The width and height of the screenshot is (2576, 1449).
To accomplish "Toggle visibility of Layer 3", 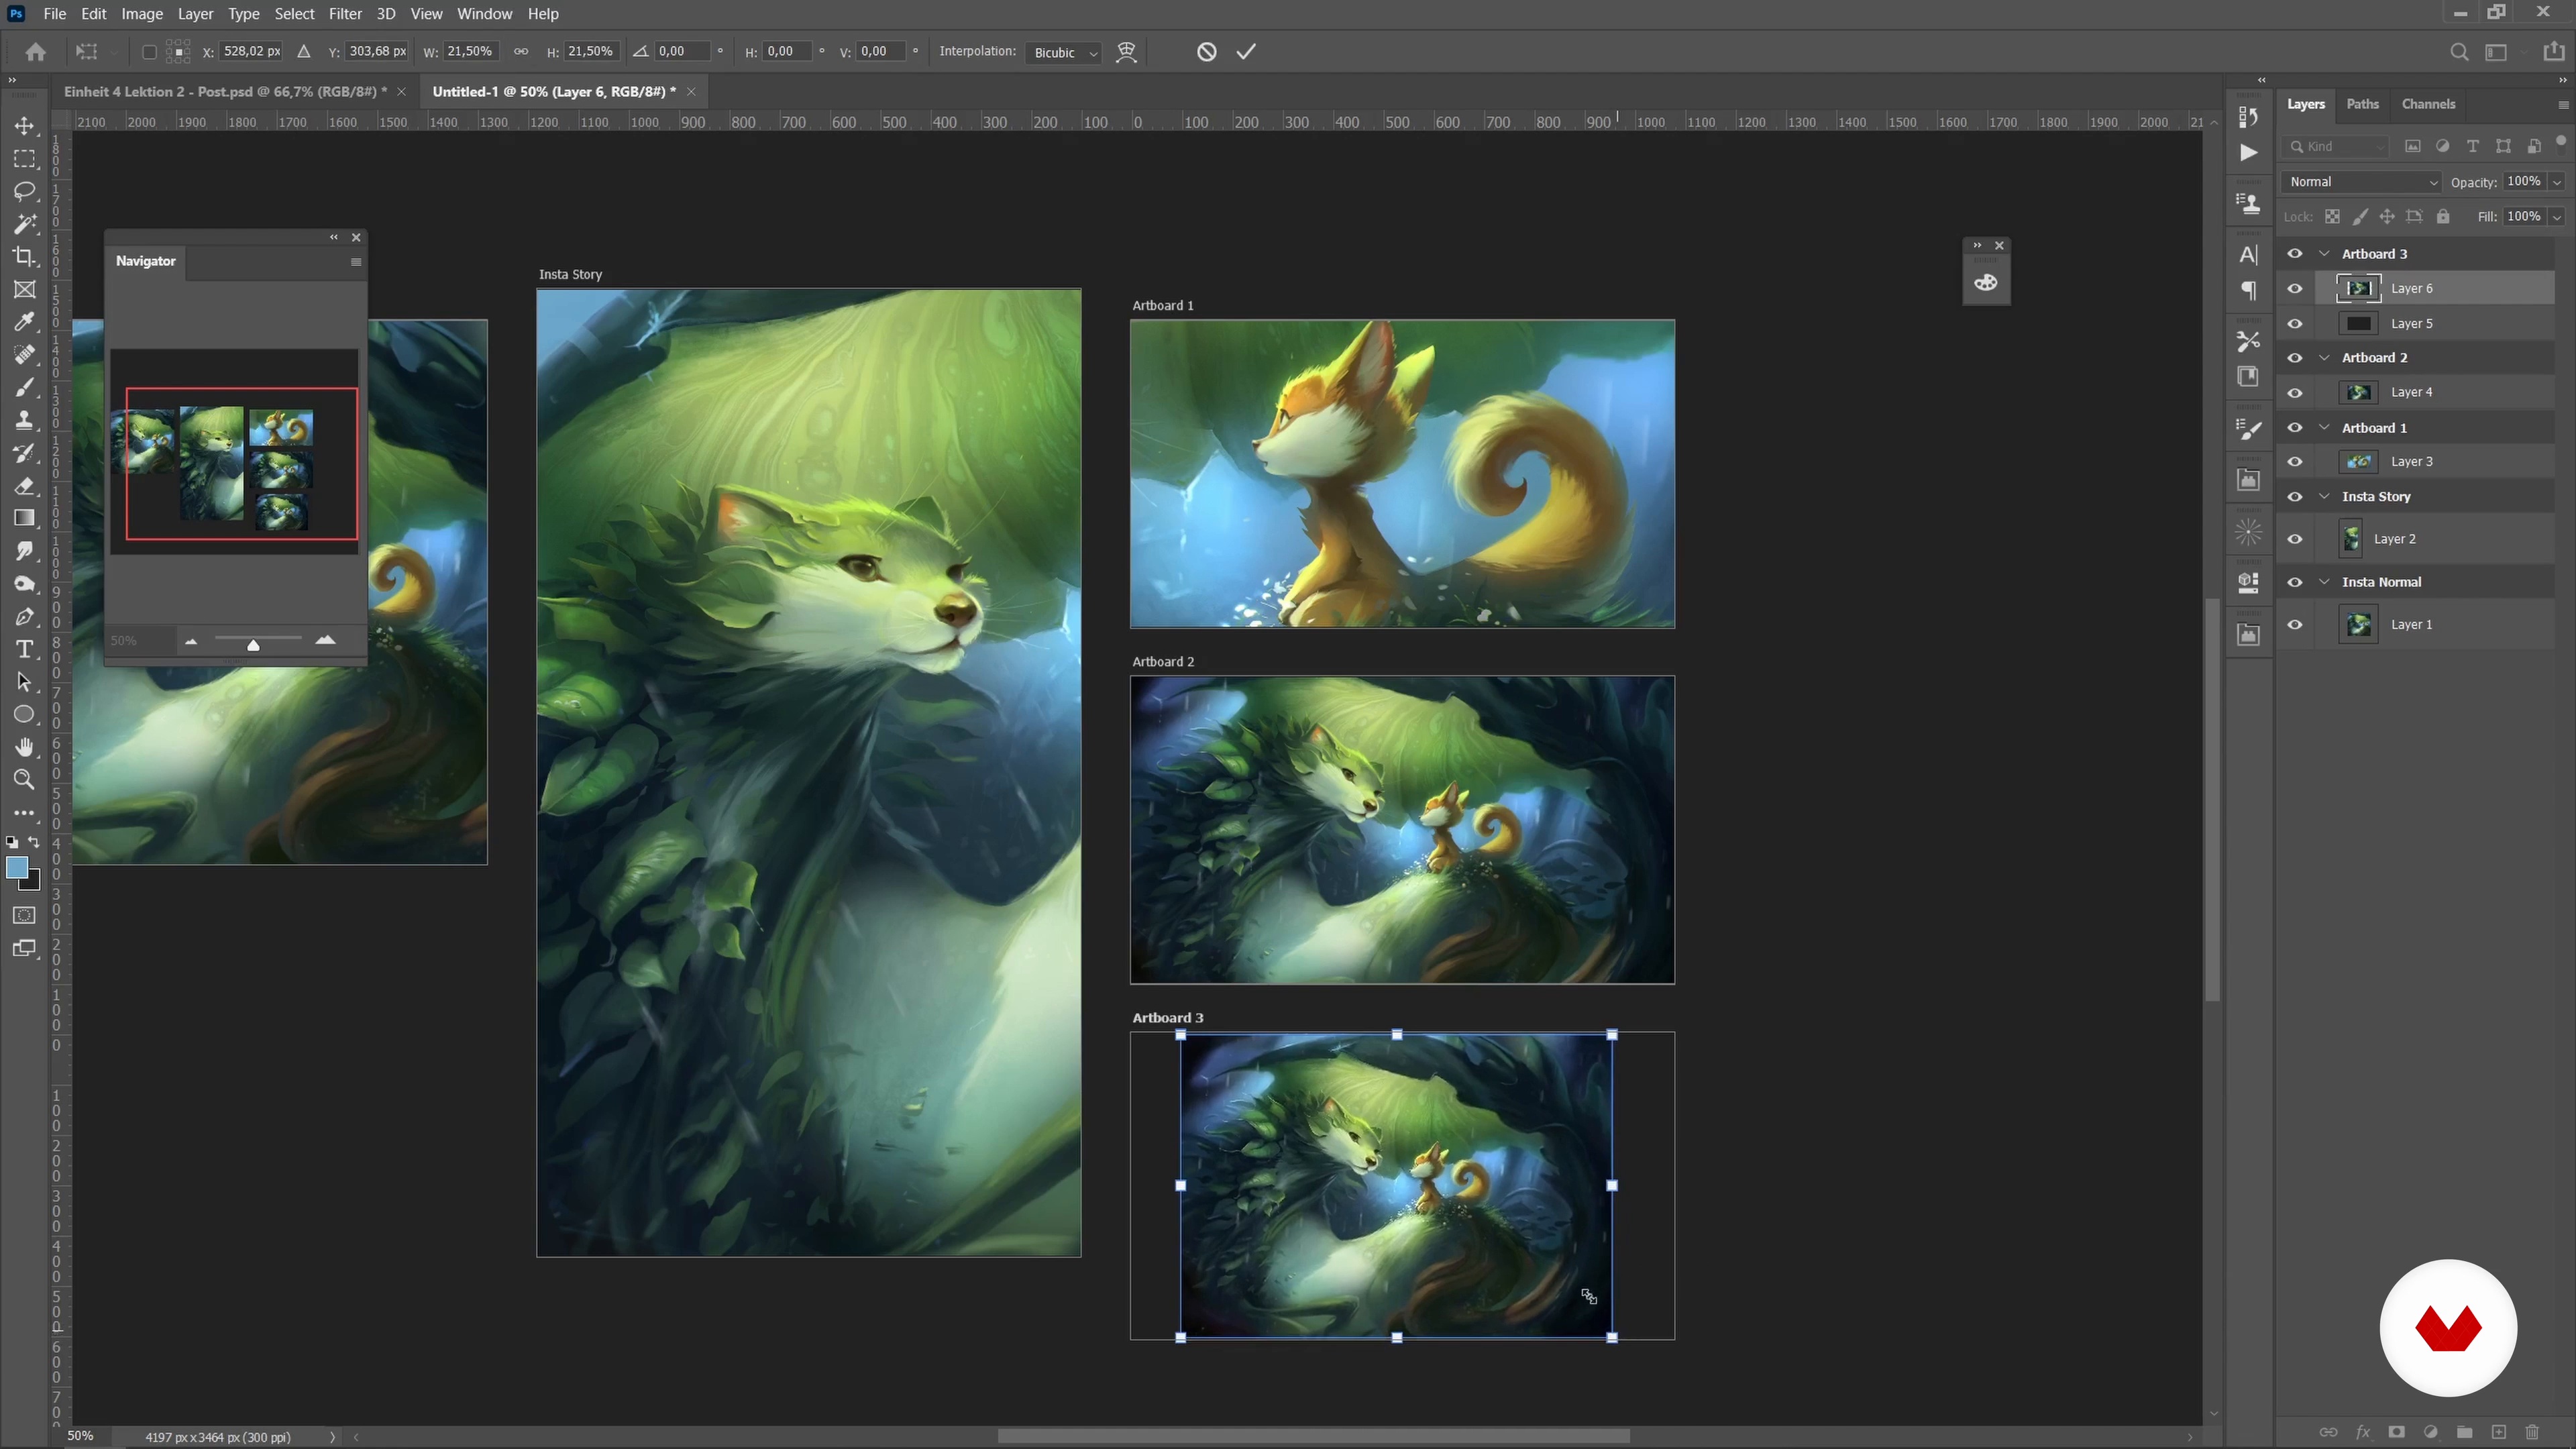I will pyautogui.click(x=2295, y=462).
